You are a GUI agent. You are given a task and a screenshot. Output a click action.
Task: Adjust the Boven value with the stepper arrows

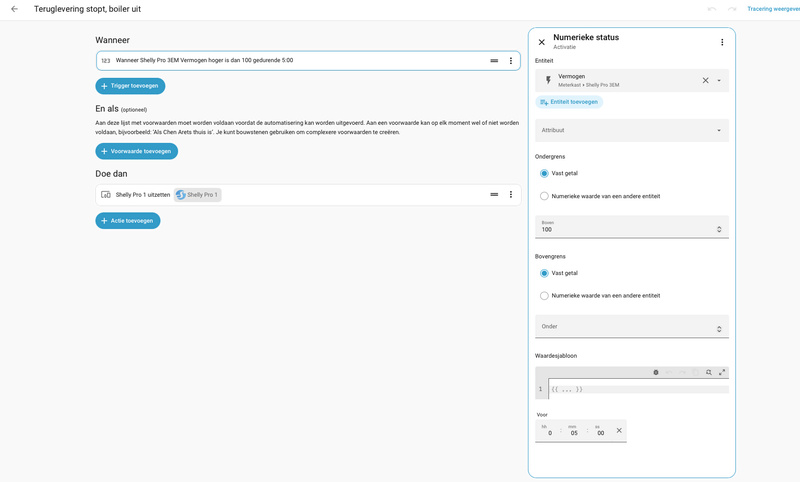pyautogui.click(x=719, y=230)
